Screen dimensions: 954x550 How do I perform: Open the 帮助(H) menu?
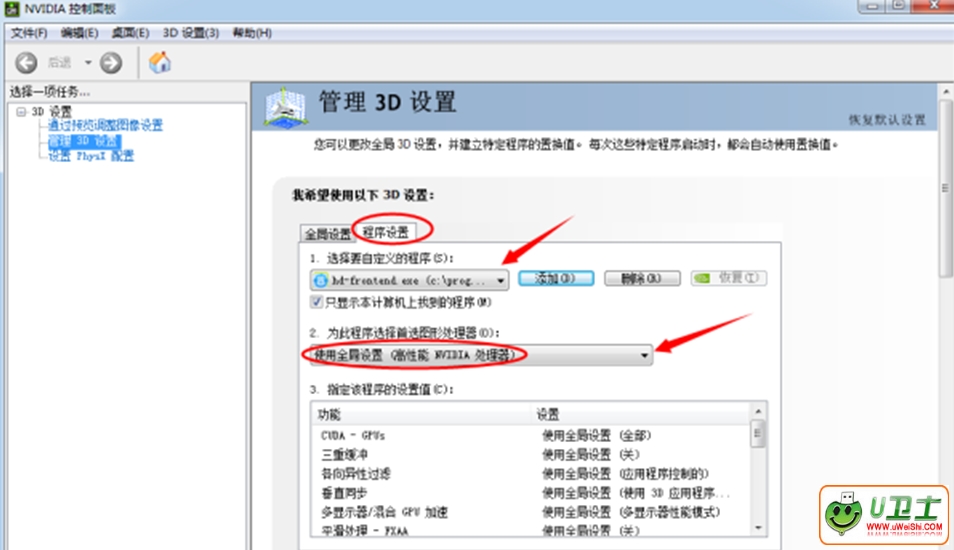point(252,33)
